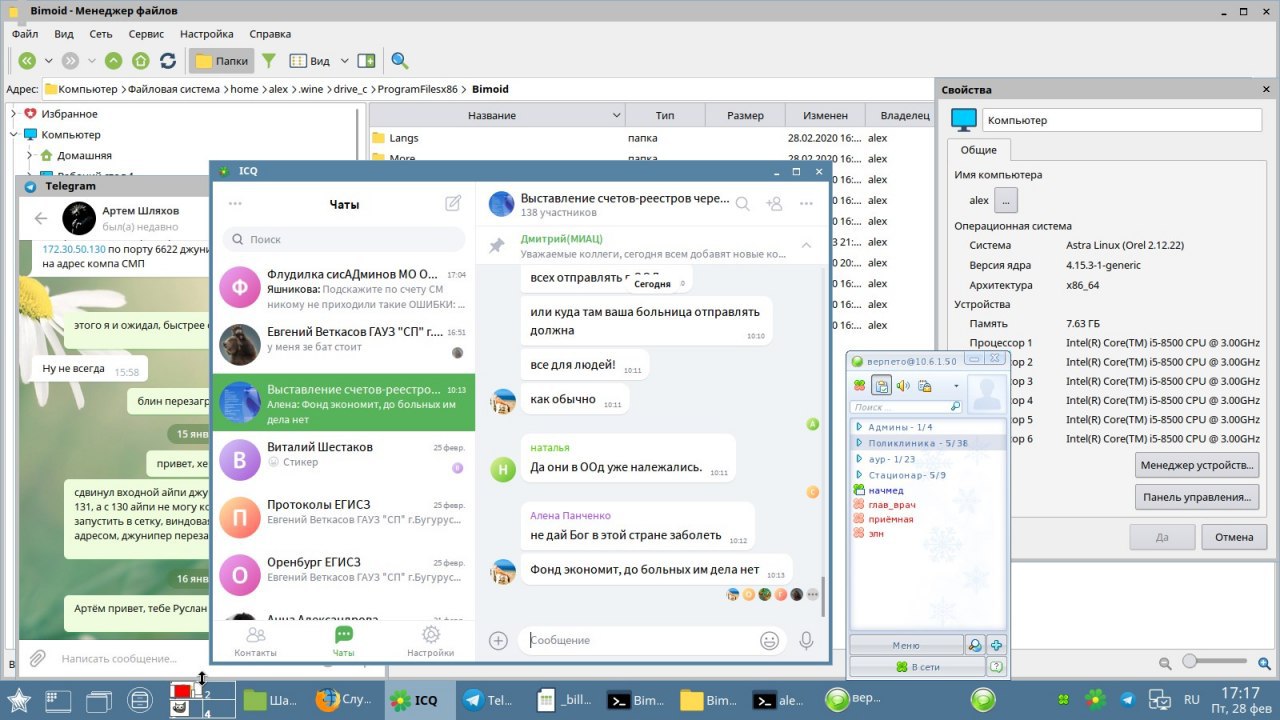1280x720 pixels.
Task: Open the Справка menu
Action: click(x=270, y=34)
